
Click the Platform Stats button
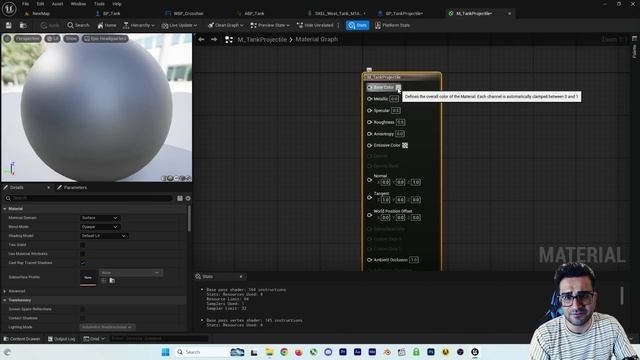(392, 25)
